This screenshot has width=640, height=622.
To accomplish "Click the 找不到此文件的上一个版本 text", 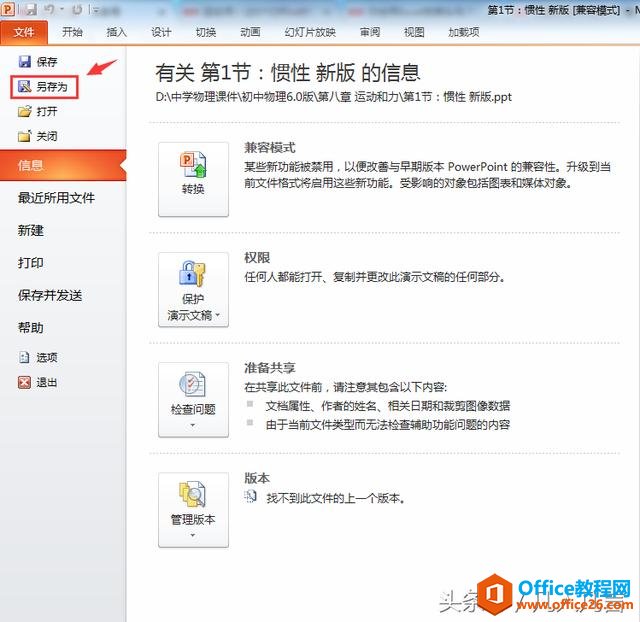I will (336, 498).
